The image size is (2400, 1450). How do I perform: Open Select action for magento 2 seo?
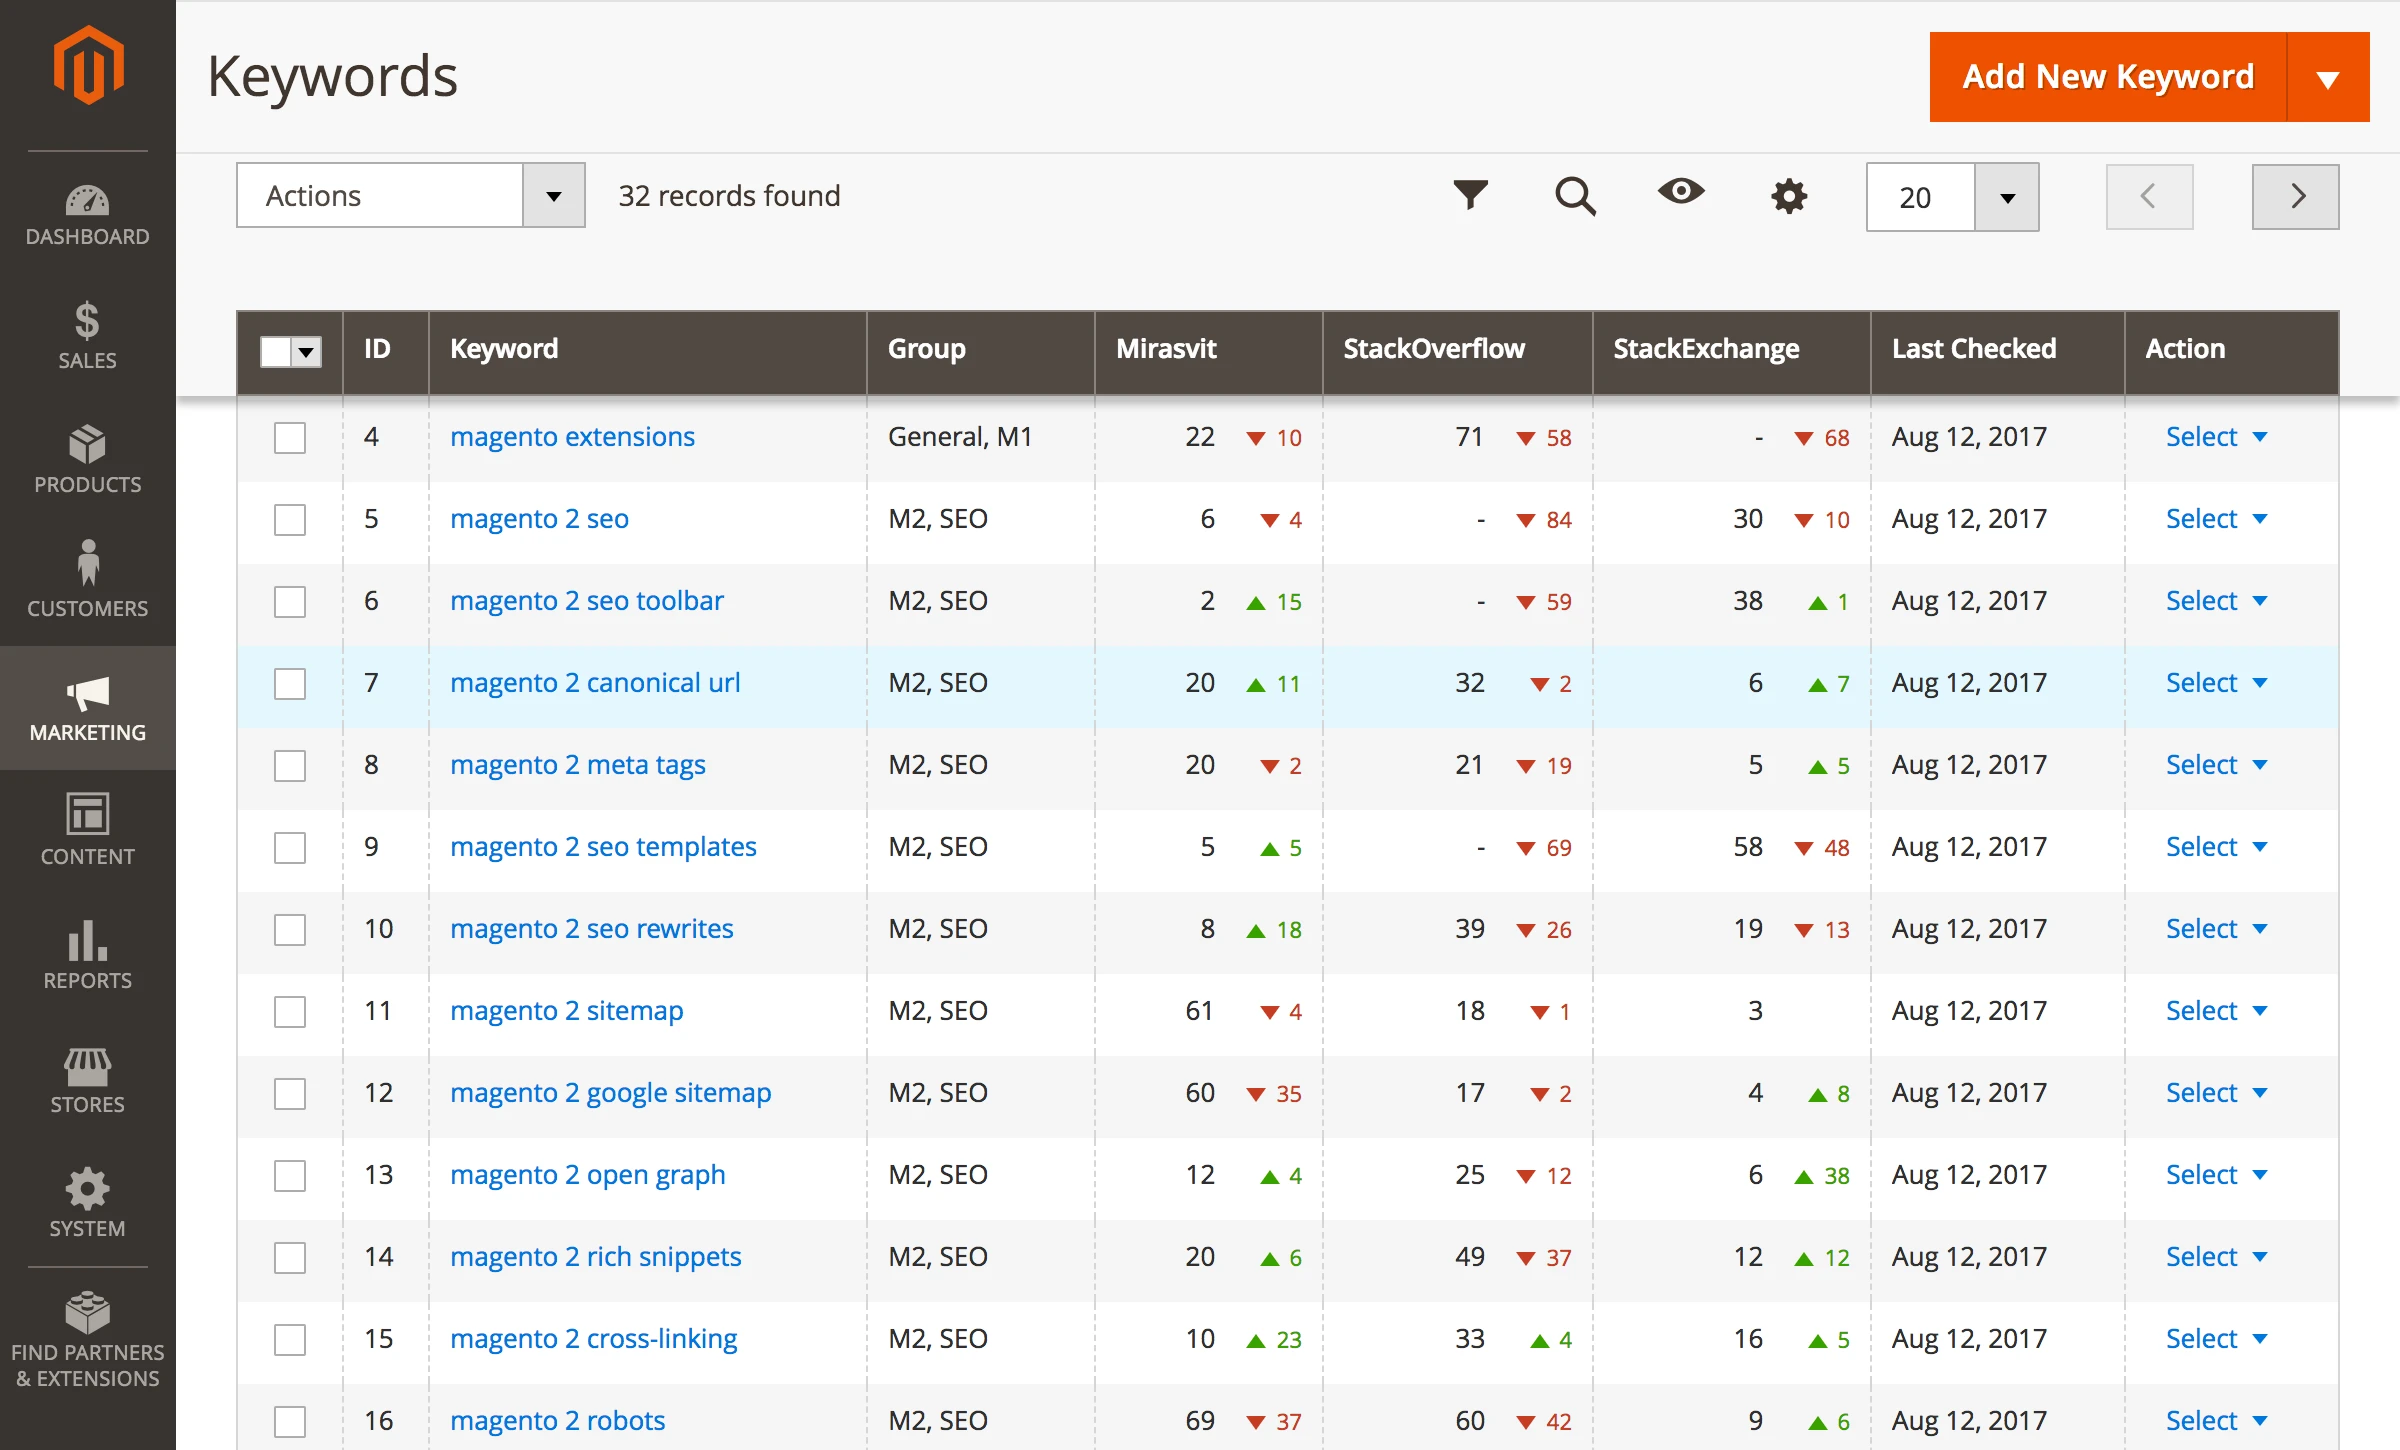[2216, 519]
